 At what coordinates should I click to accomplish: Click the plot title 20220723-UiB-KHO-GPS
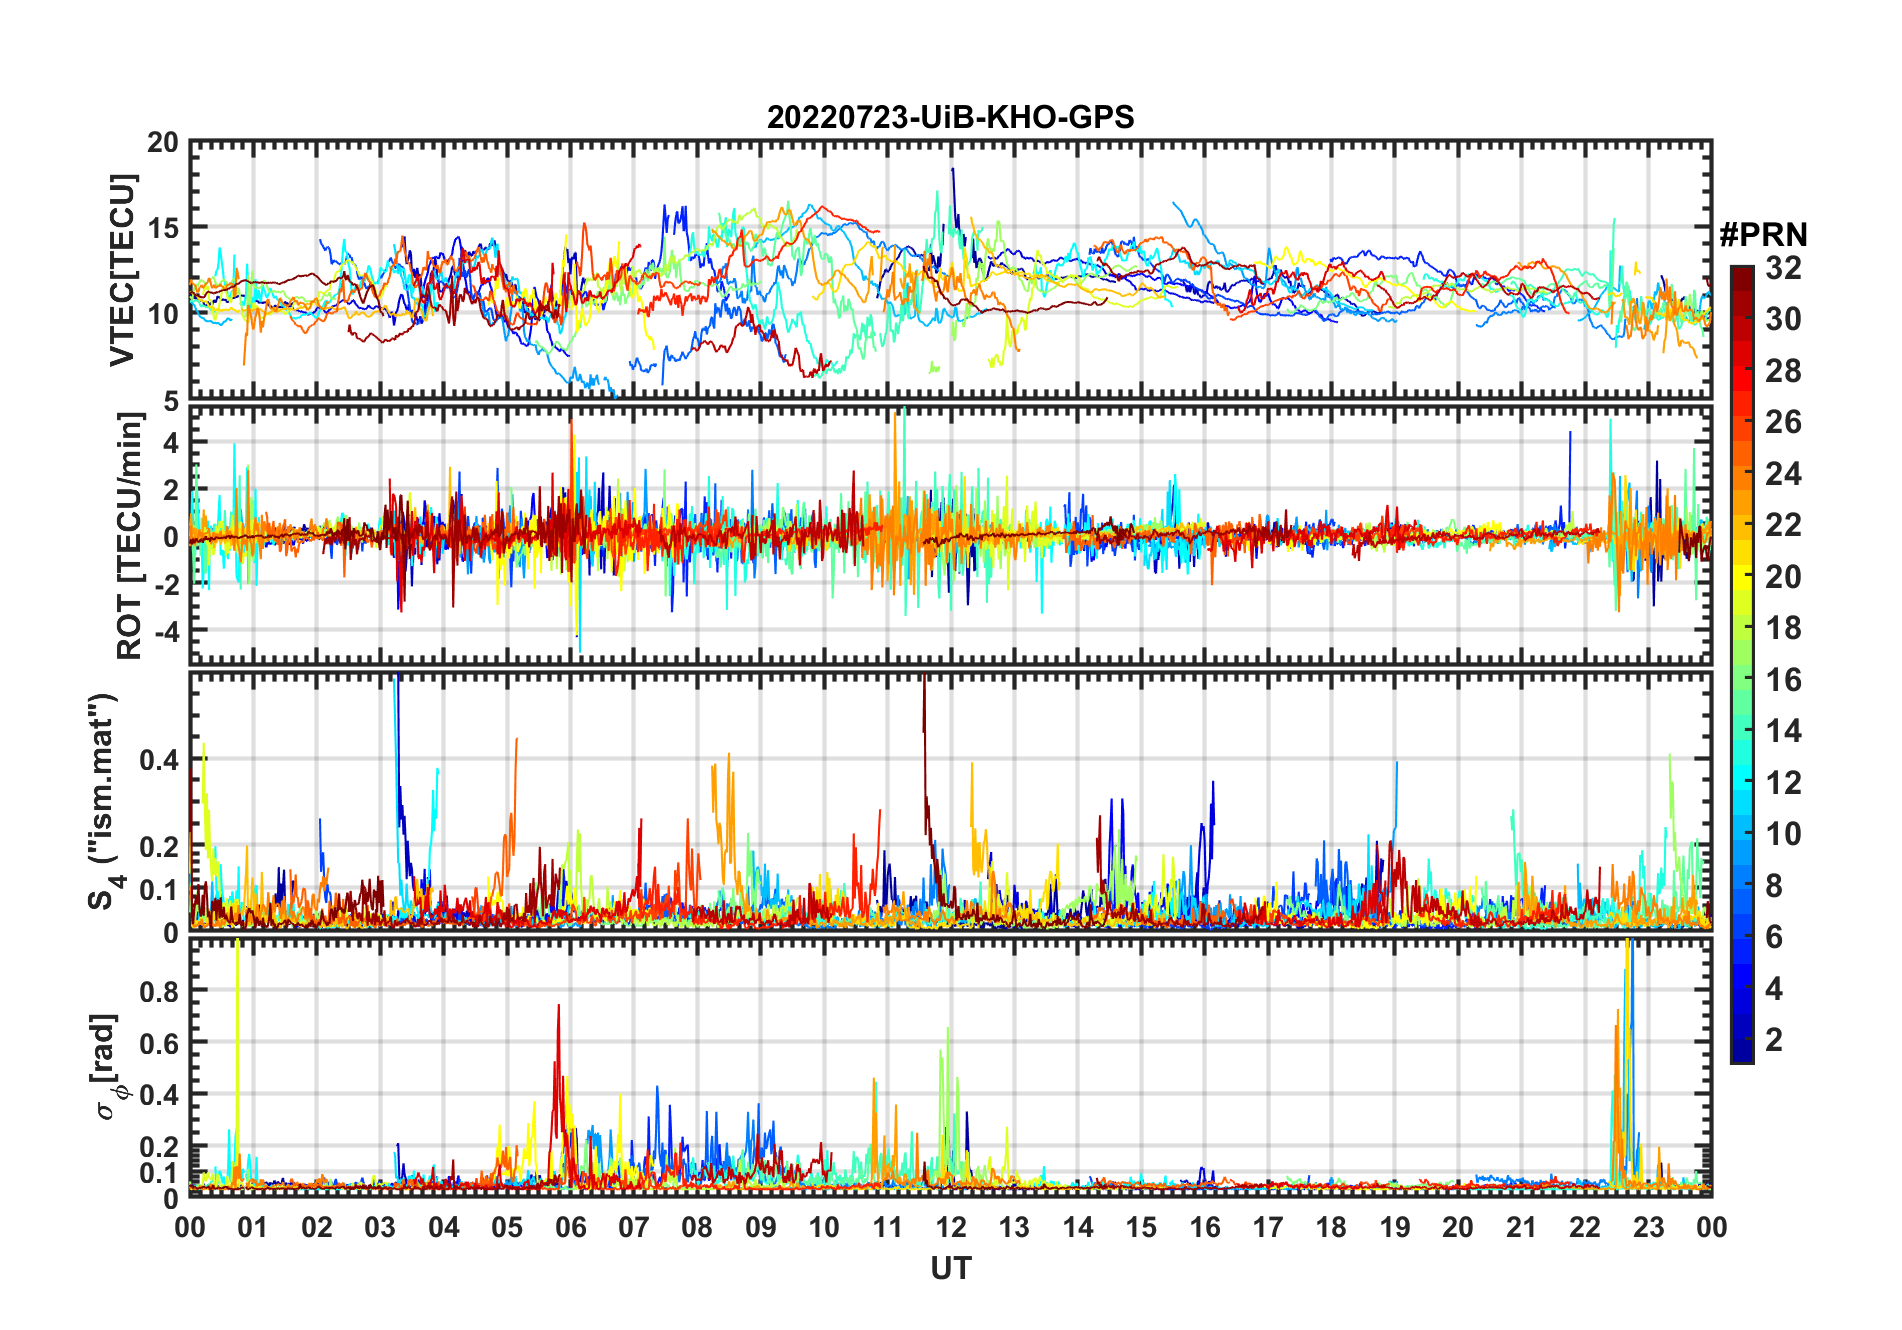[x=950, y=117]
